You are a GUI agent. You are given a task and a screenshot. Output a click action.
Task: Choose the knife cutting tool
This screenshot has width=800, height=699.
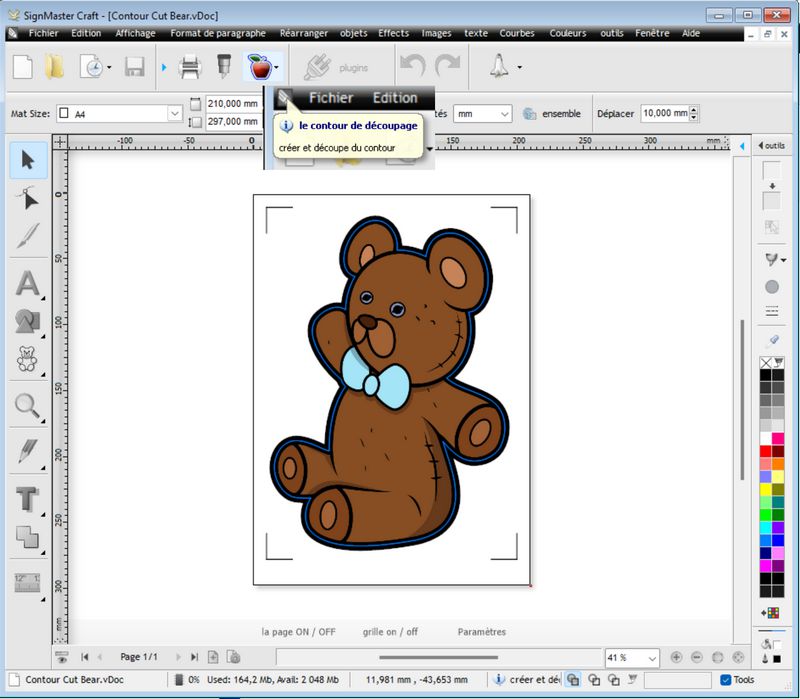coord(28,235)
